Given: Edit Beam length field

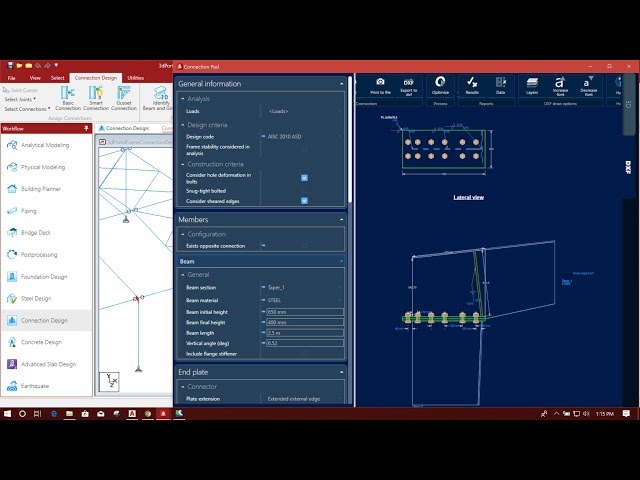Looking at the screenshot, I should 304,333.
